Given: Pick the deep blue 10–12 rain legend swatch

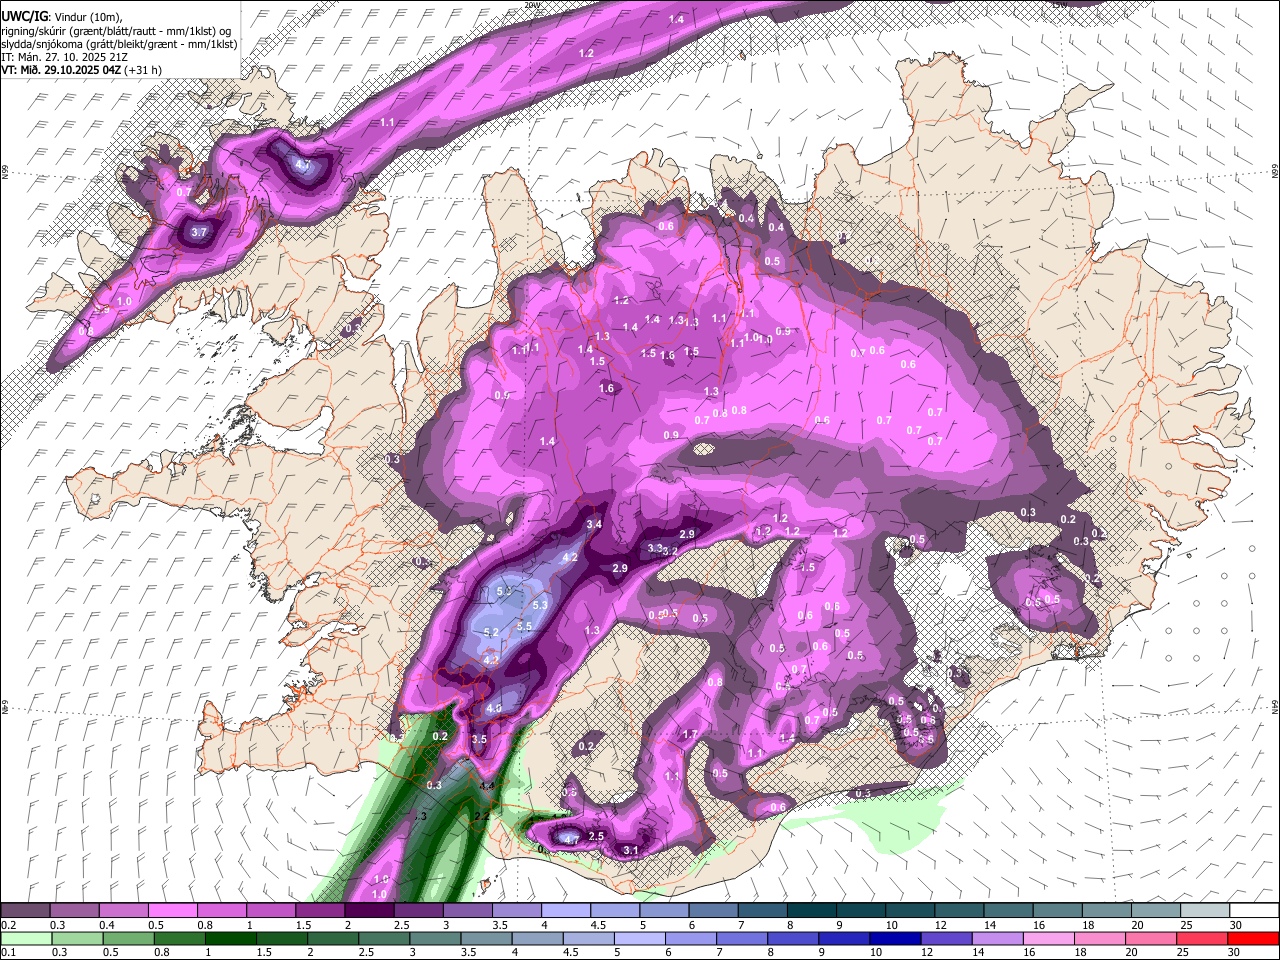Looking at the screenshot, I should (x=895, y=938).
